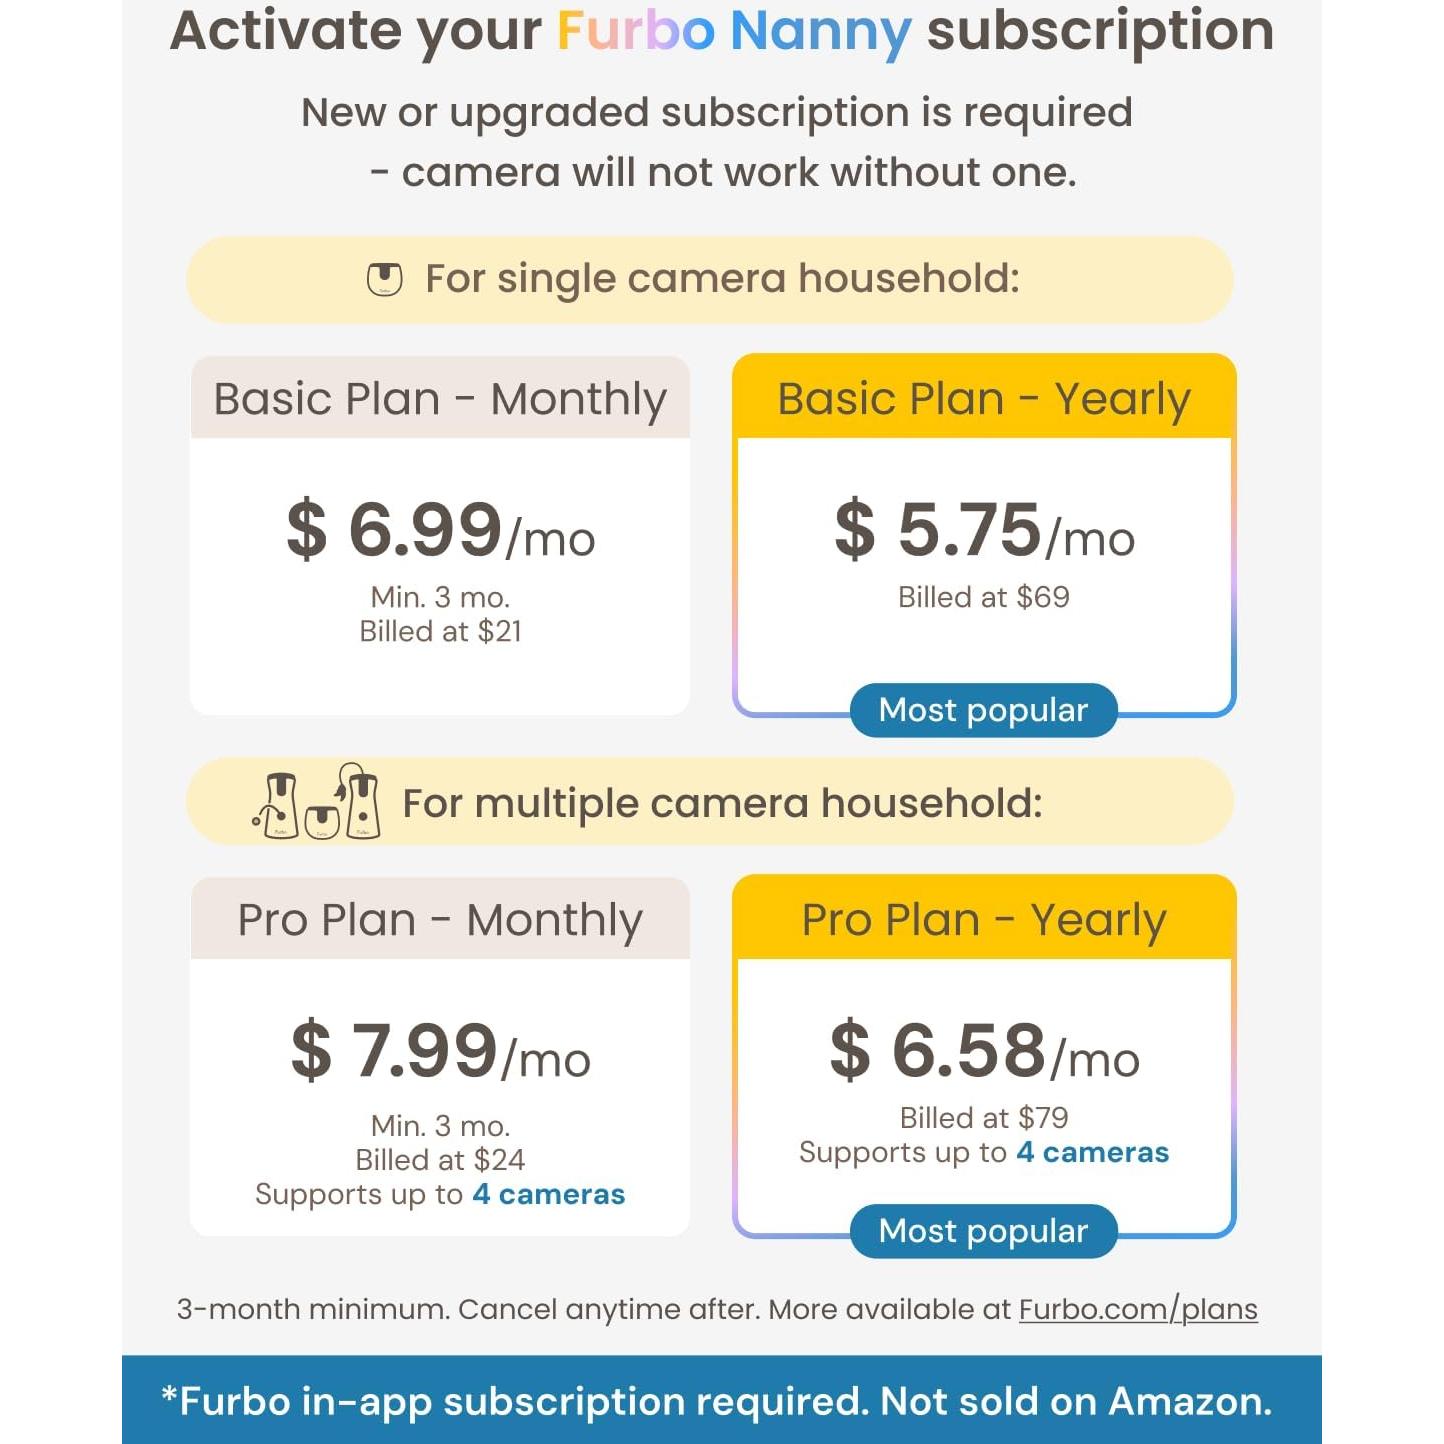The height and width of the screenshot is (1444, 1444).
Task: Pick the $6.58/mo price
Action: pos(984,1052)
